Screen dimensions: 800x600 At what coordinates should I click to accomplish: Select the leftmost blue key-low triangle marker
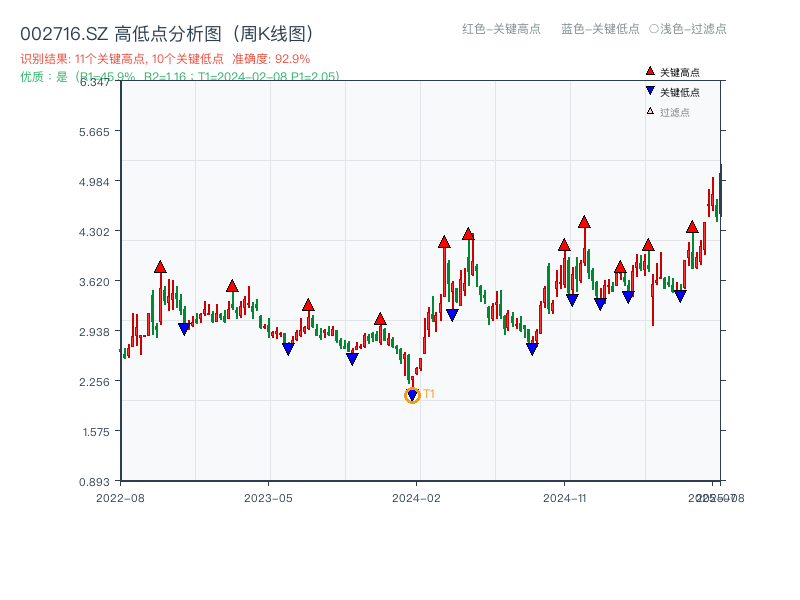click(184, 329)
